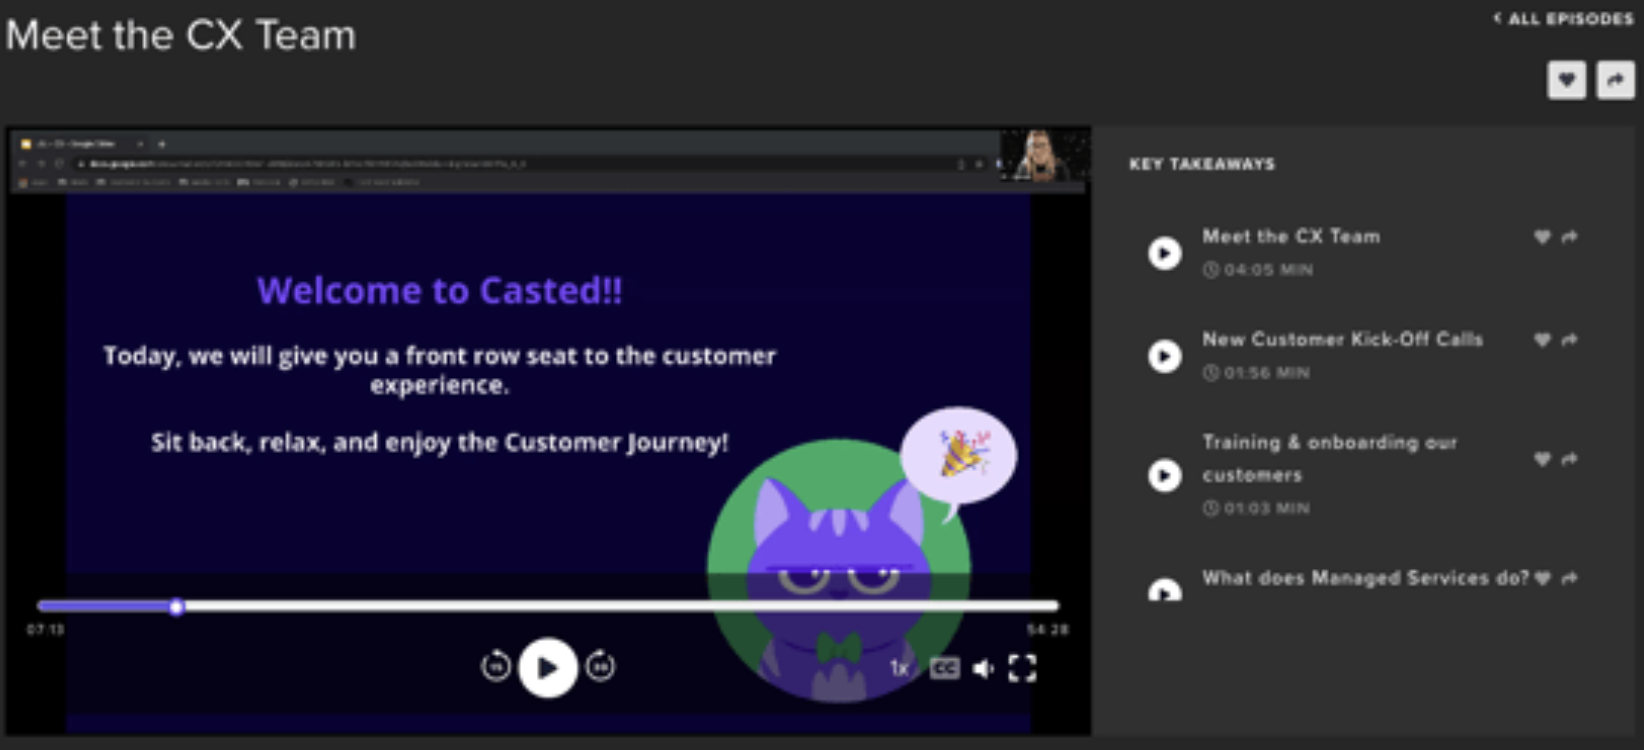Image resolution: width=1644 pixels, height=750 pixels.
Task: Share the "Training & onboarding our customers" takeaway
Action: (x=1569, y=459)
